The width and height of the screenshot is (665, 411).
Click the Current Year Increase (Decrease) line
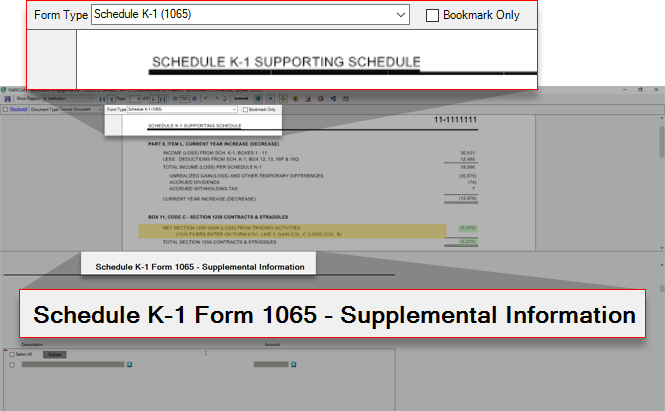point(209,199)
